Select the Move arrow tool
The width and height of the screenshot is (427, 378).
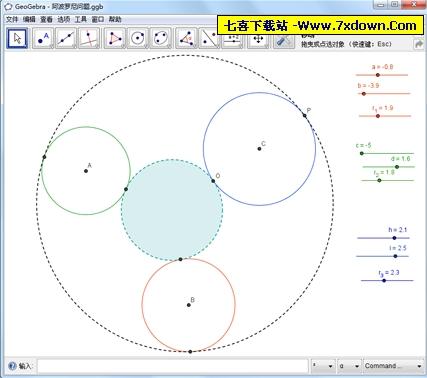click(x=17, y=38)
